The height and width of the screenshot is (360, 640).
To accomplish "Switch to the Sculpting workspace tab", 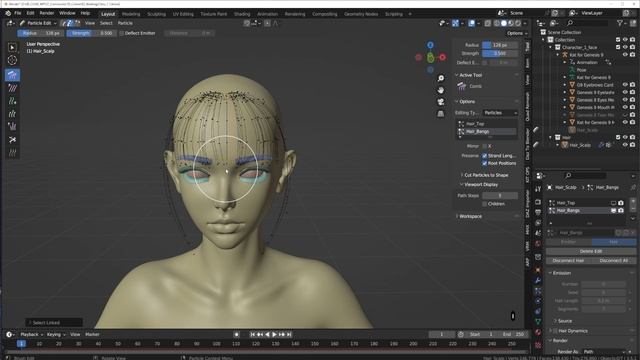I will tap(156, 14).
